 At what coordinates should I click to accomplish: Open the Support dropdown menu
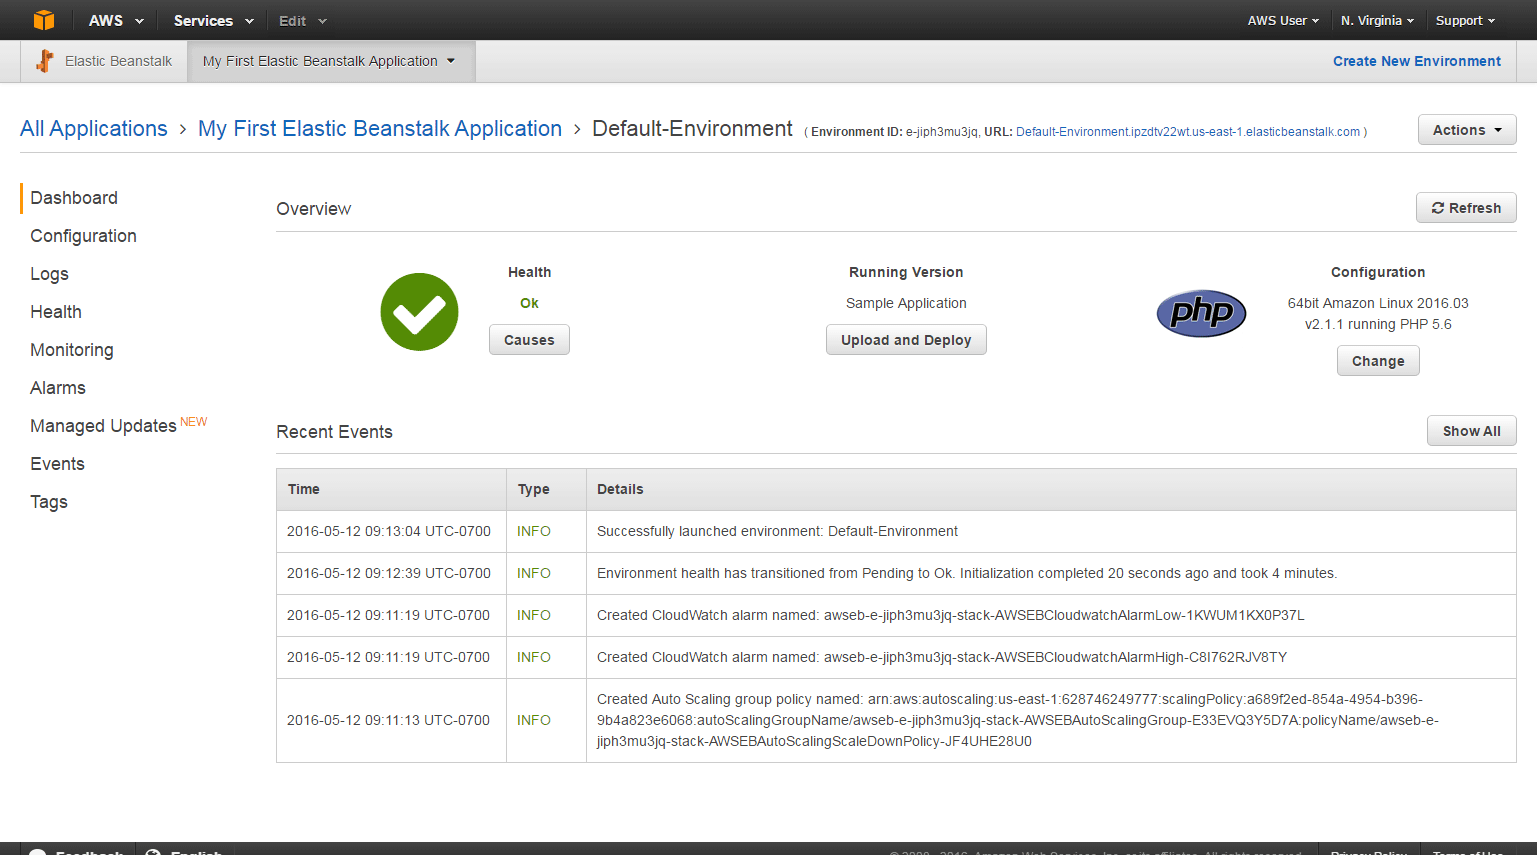pos(1465,20)
